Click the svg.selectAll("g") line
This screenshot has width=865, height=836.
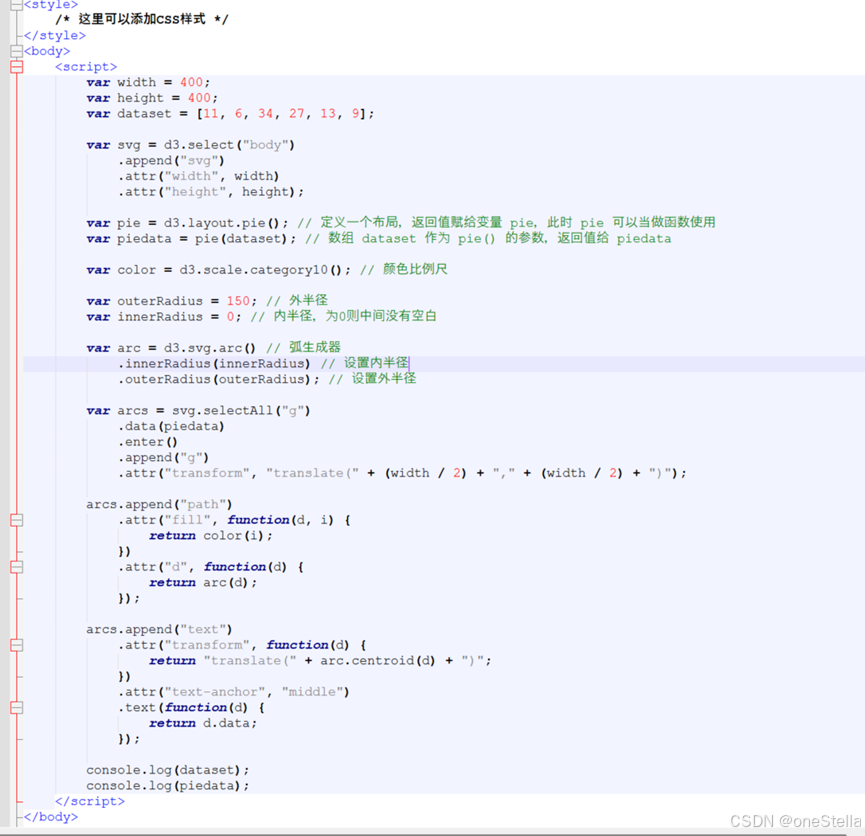[198, 411]
